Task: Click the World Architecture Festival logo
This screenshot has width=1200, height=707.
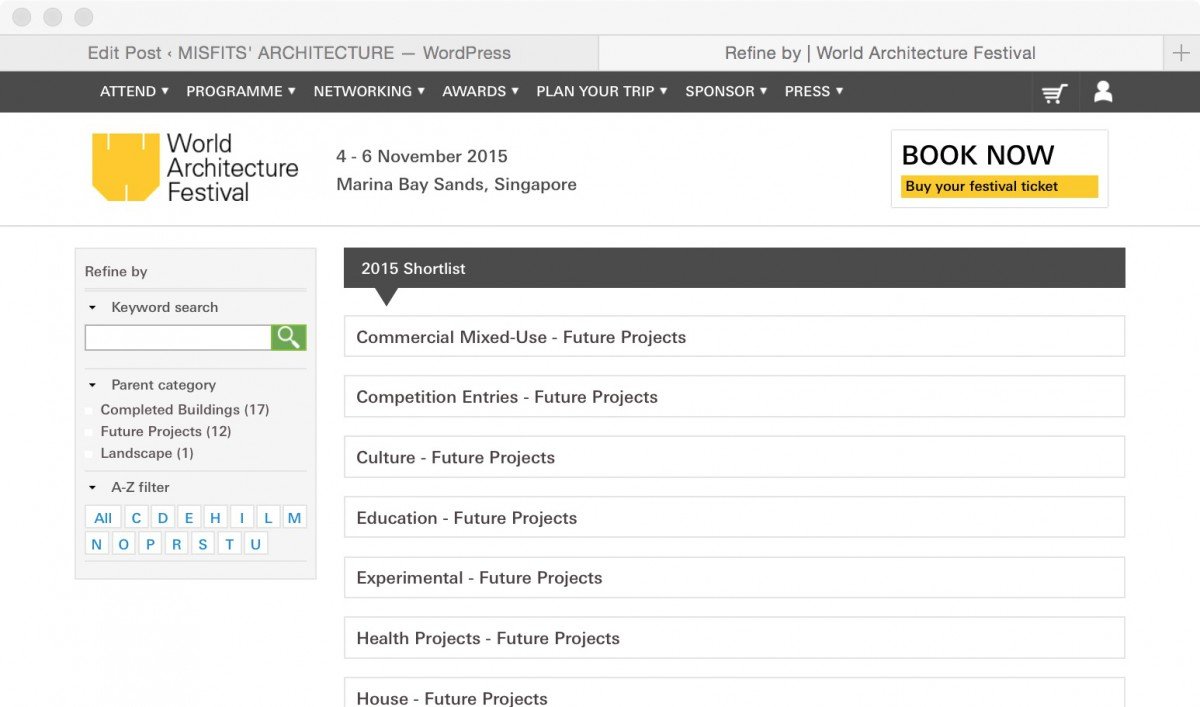Action: tap(195, 168)
